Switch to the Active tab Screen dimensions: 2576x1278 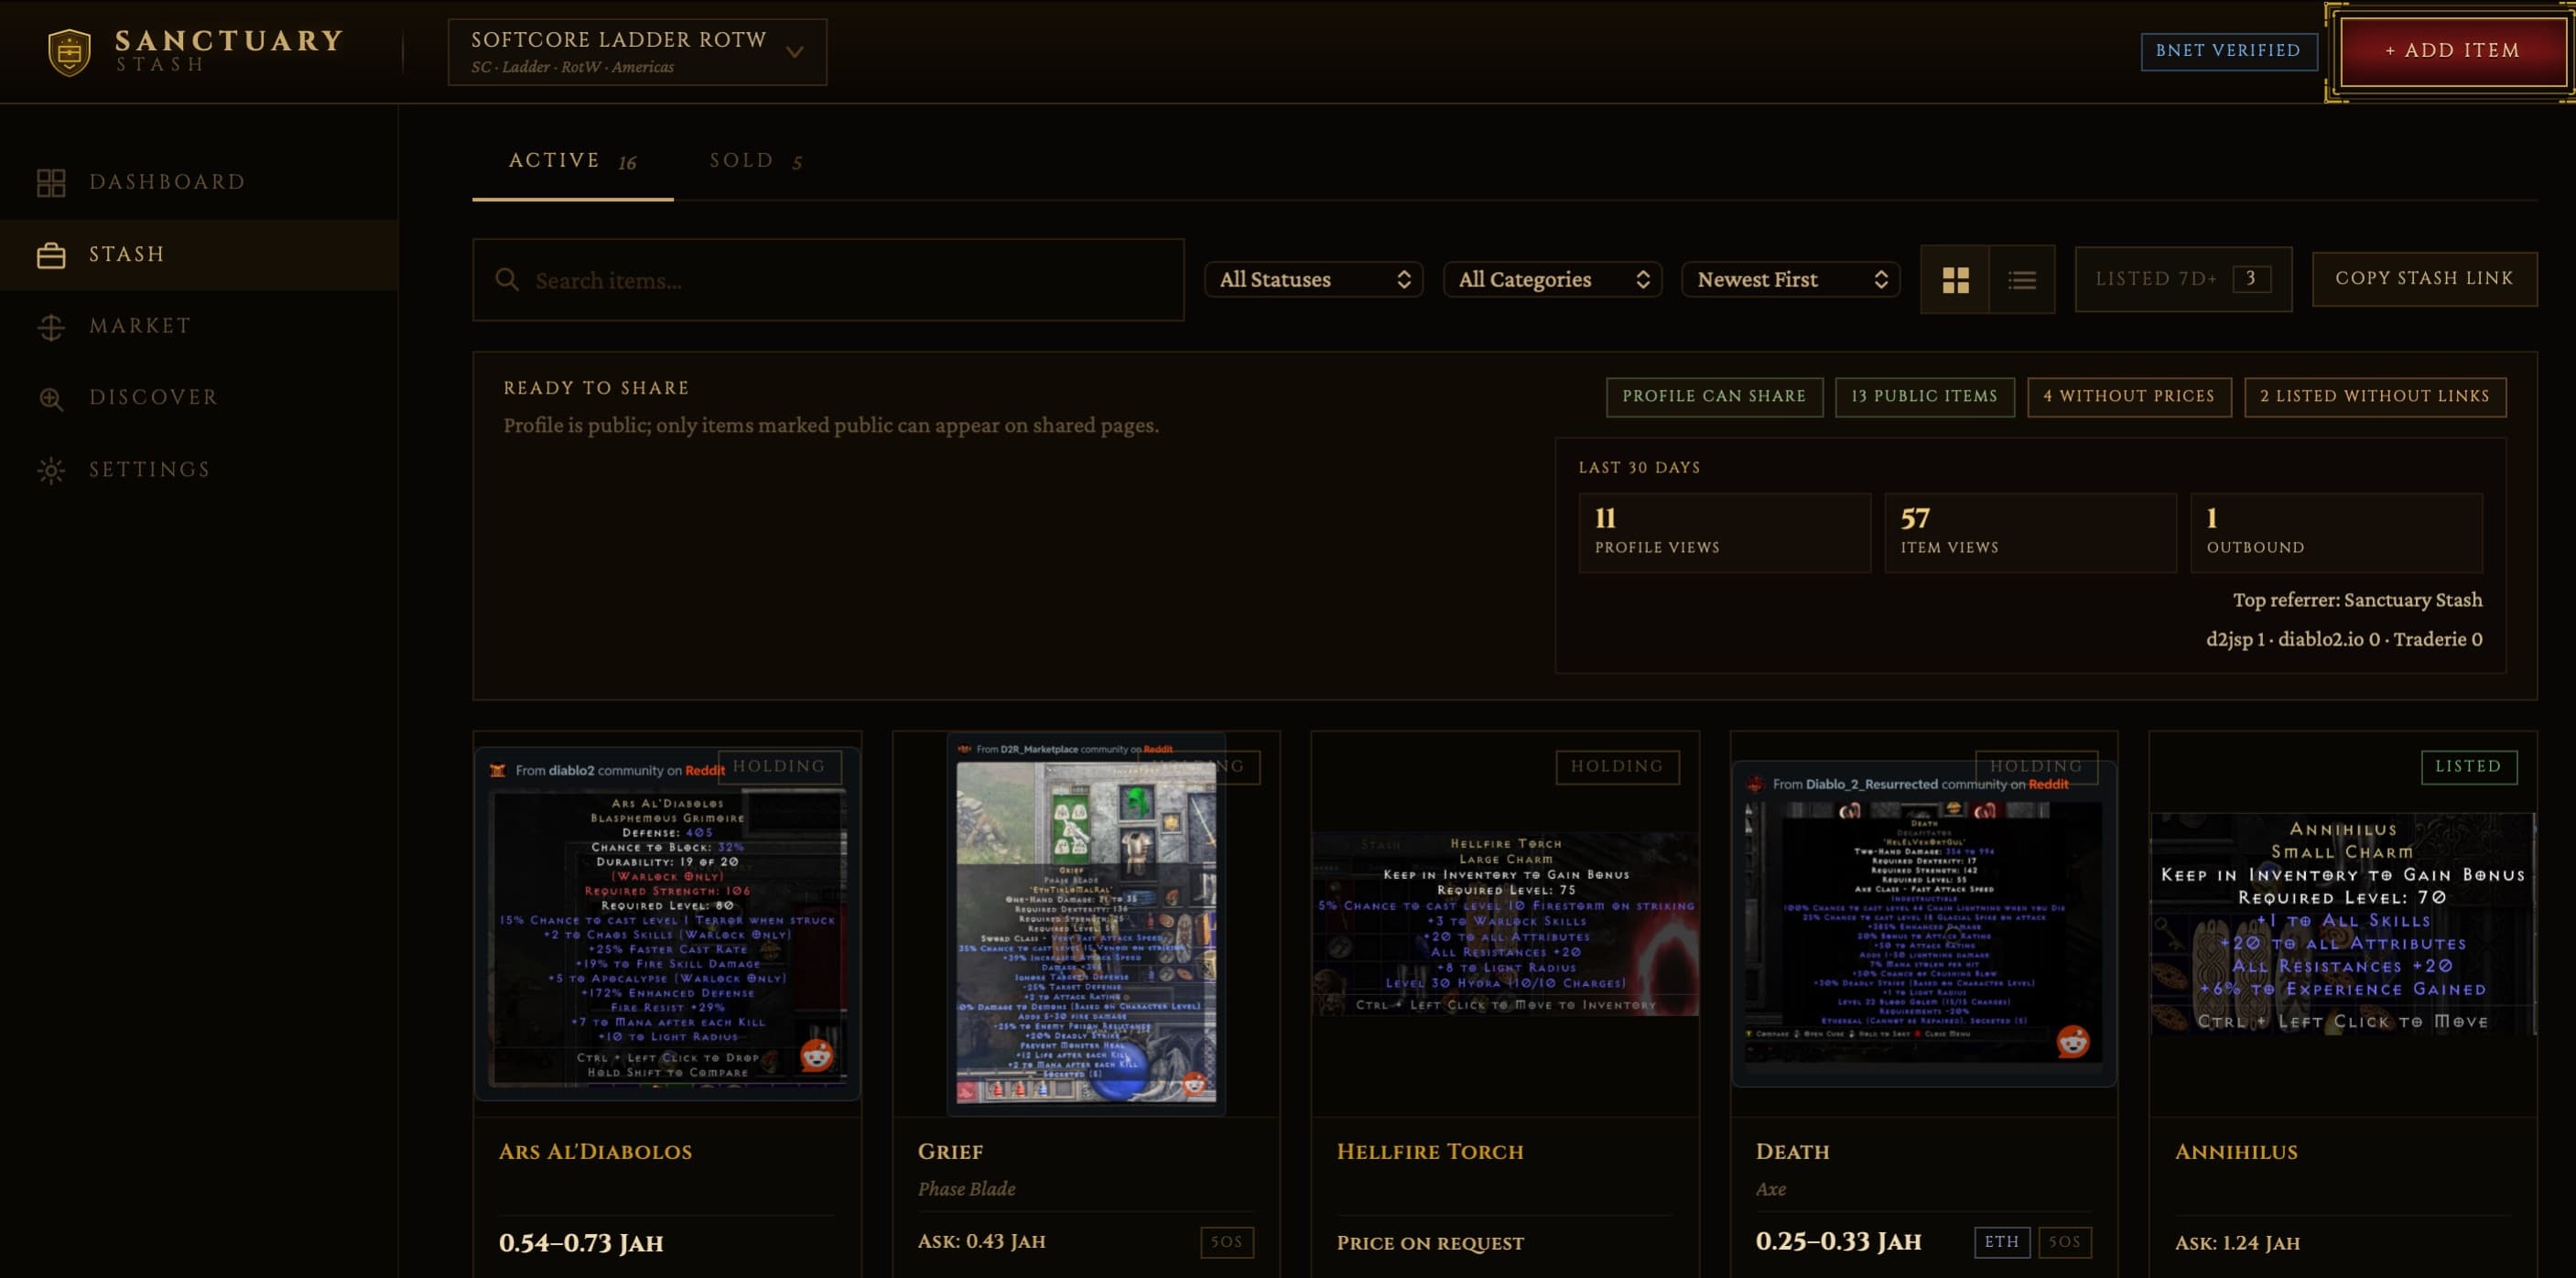tap(572, 161)
